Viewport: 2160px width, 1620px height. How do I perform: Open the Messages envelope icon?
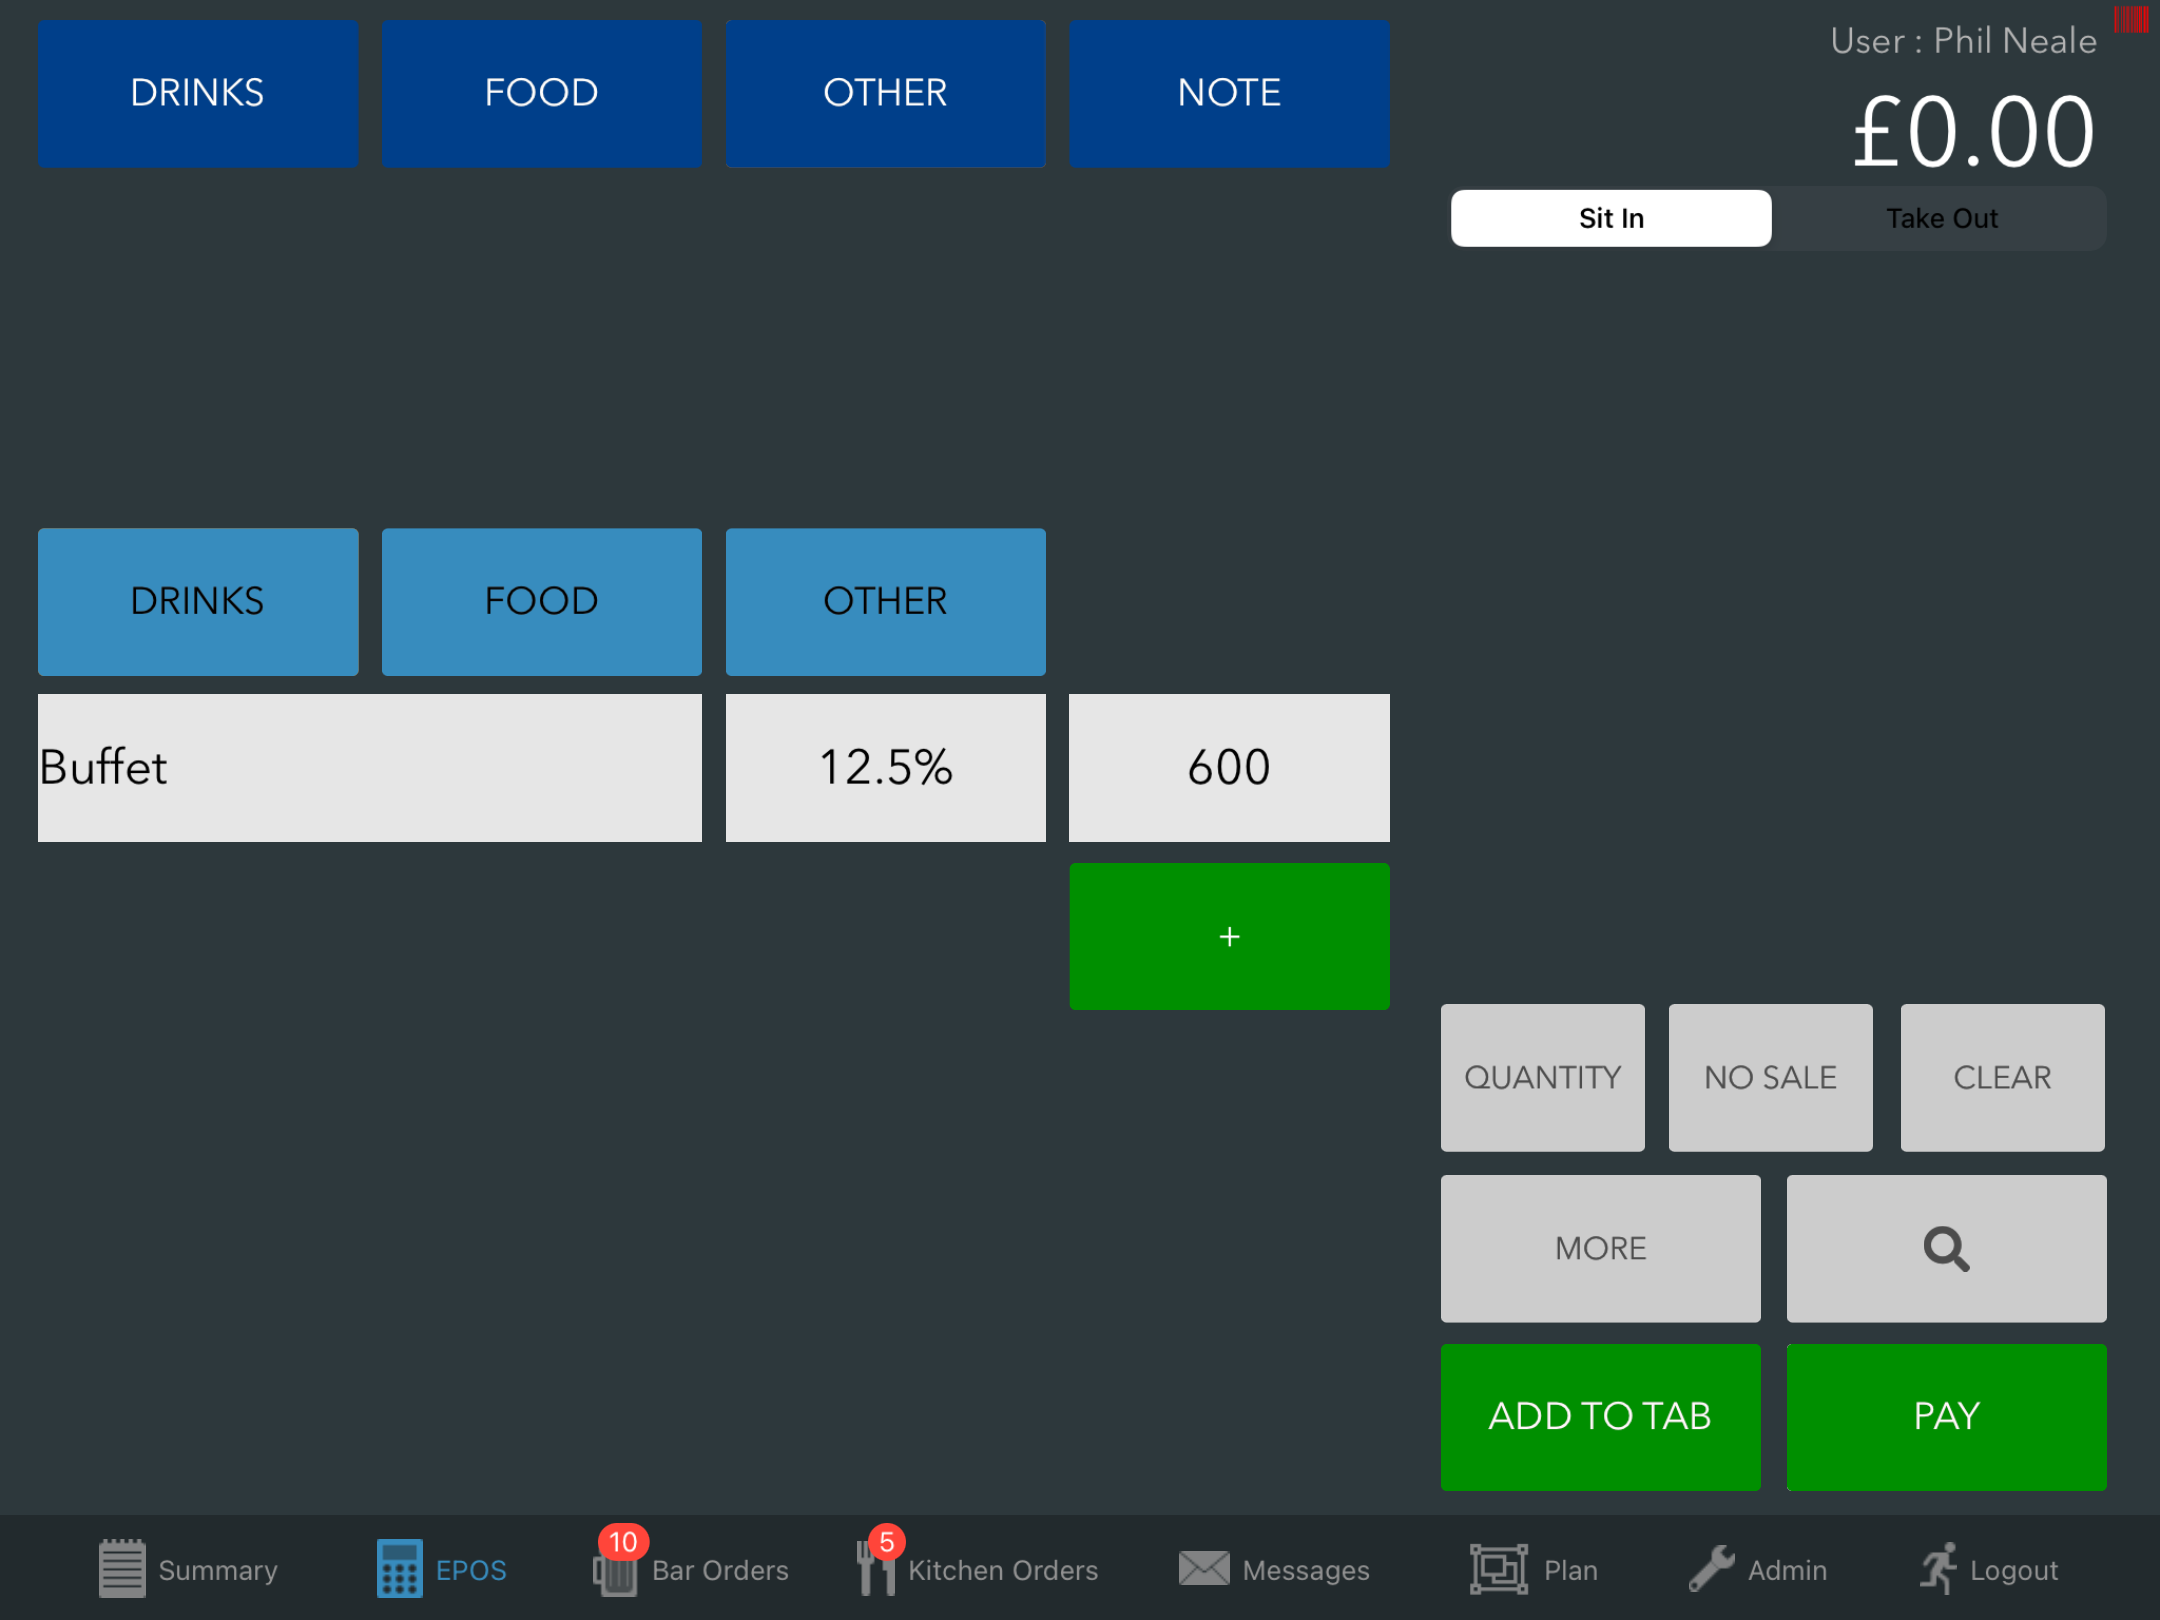[1203, 1568]
